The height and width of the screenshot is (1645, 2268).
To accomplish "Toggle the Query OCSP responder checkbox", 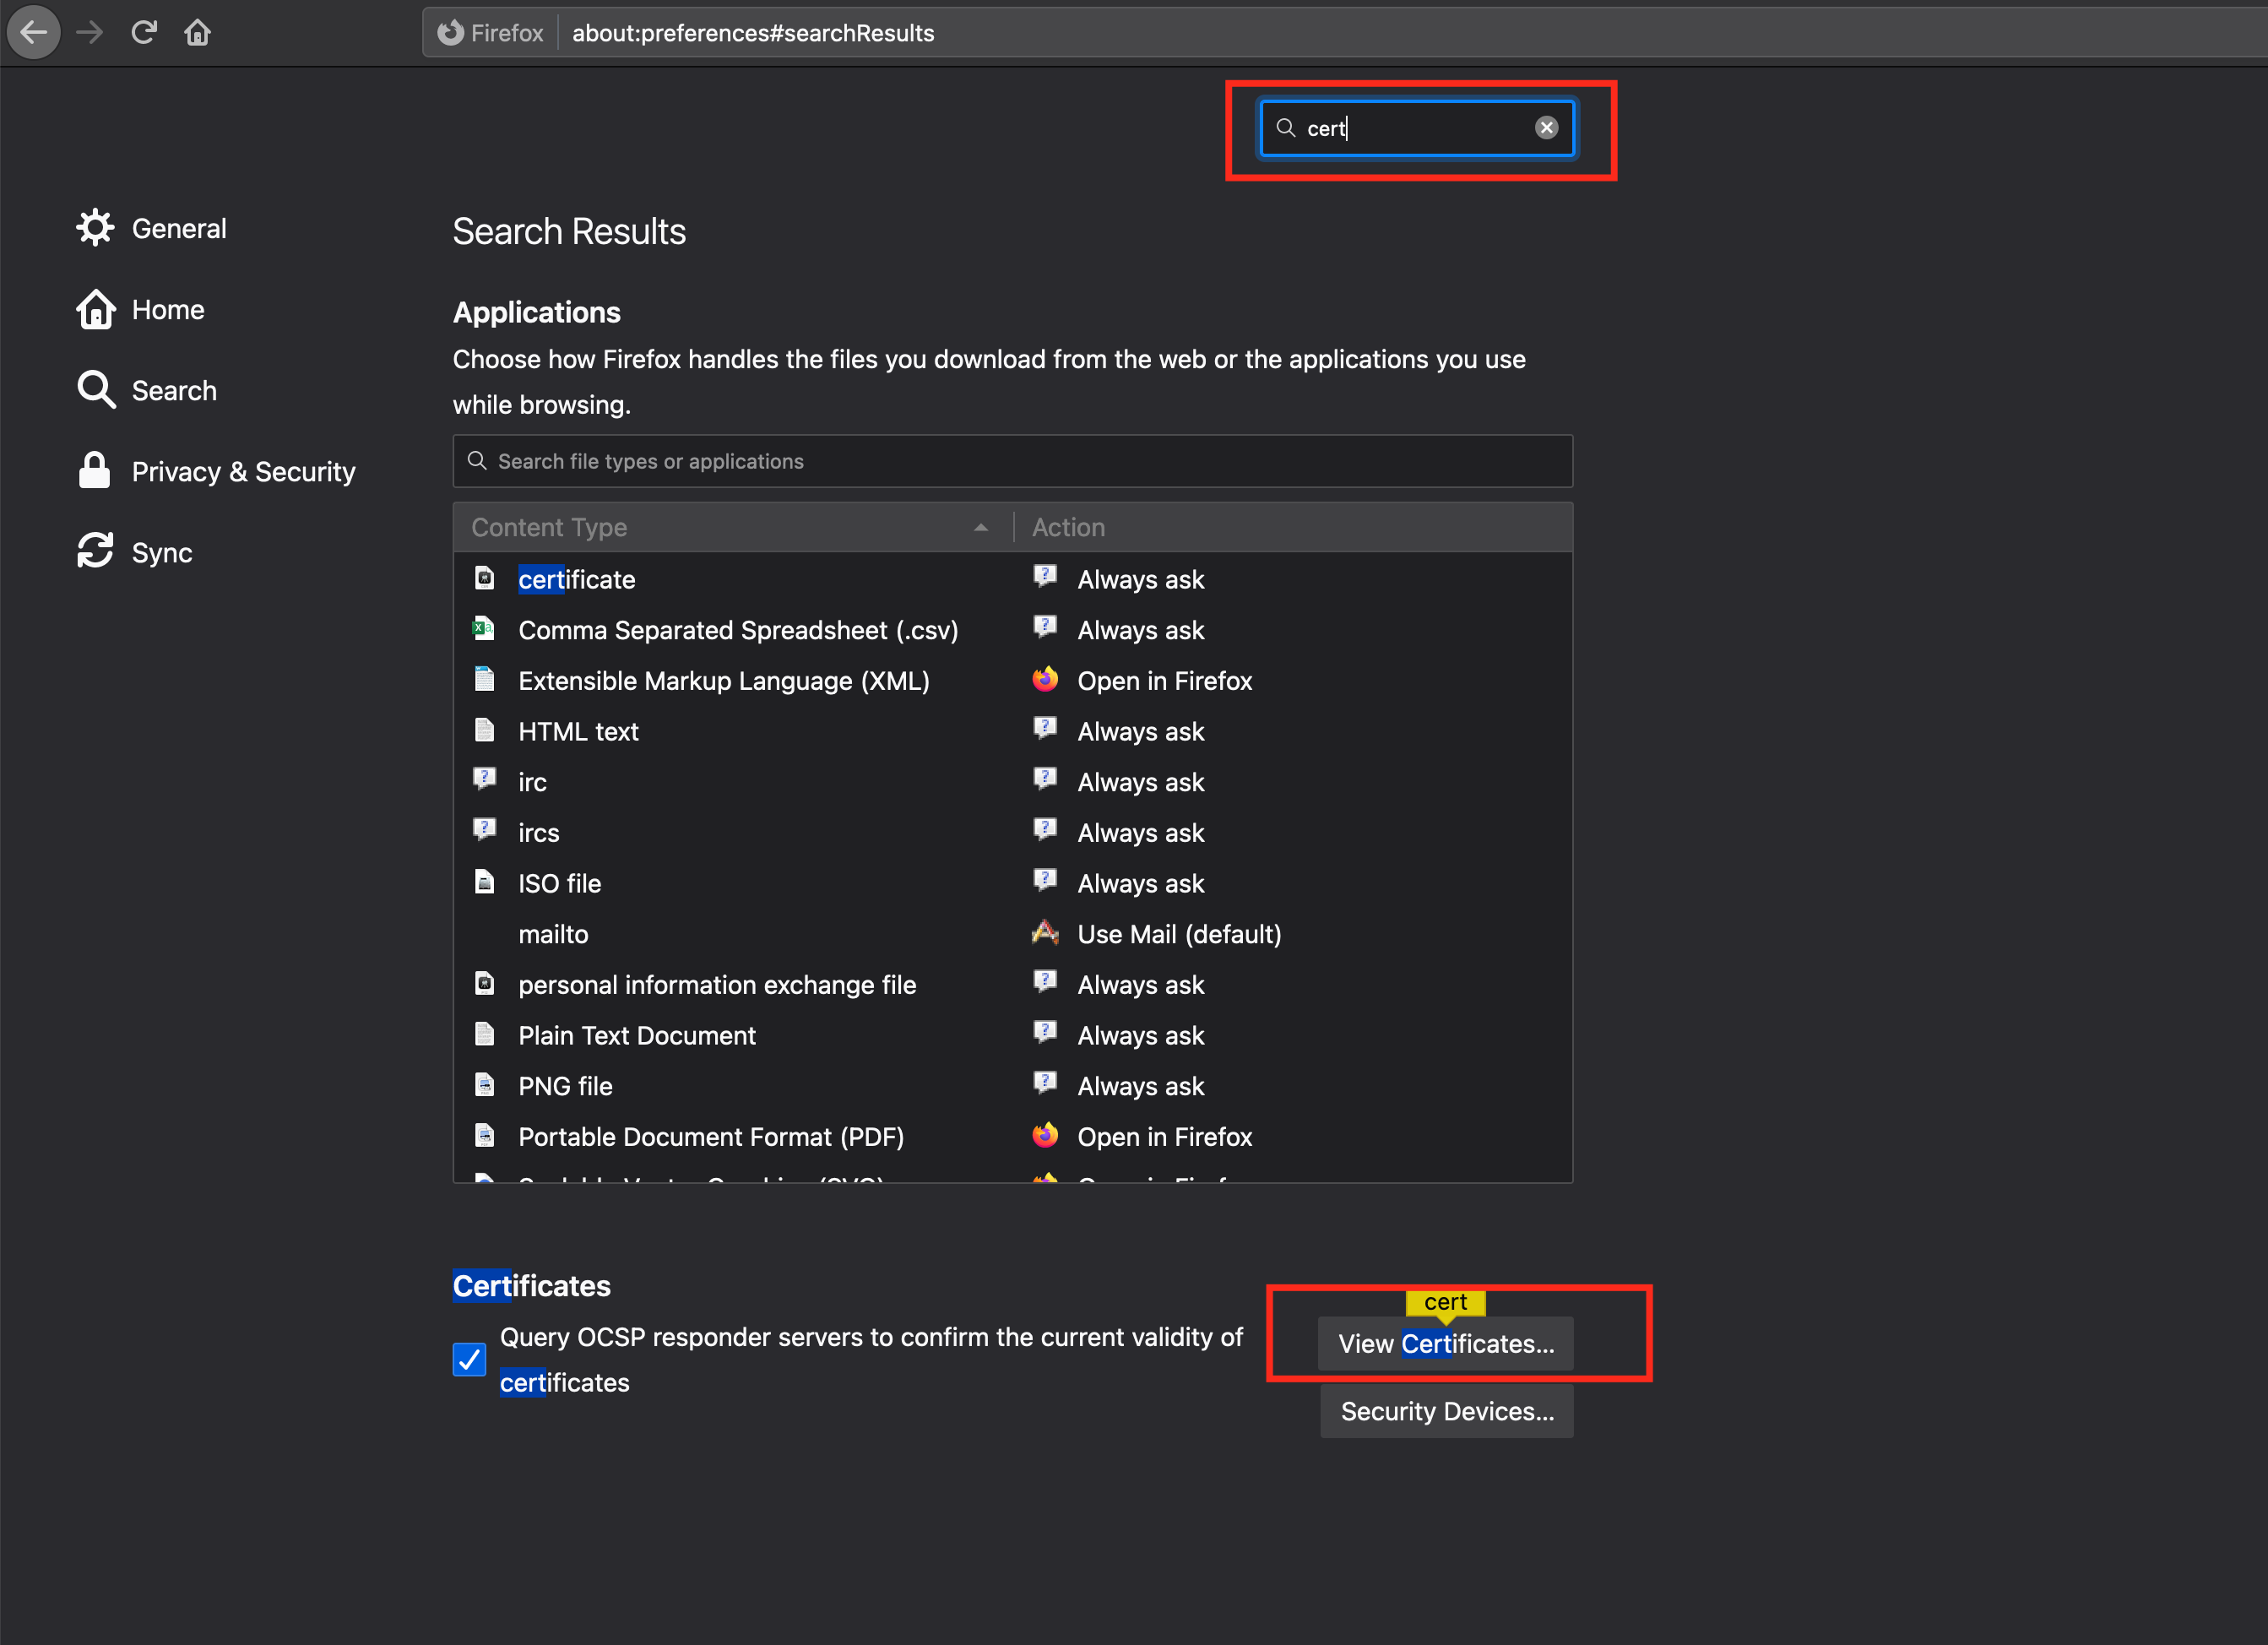I will point(469,1359).
